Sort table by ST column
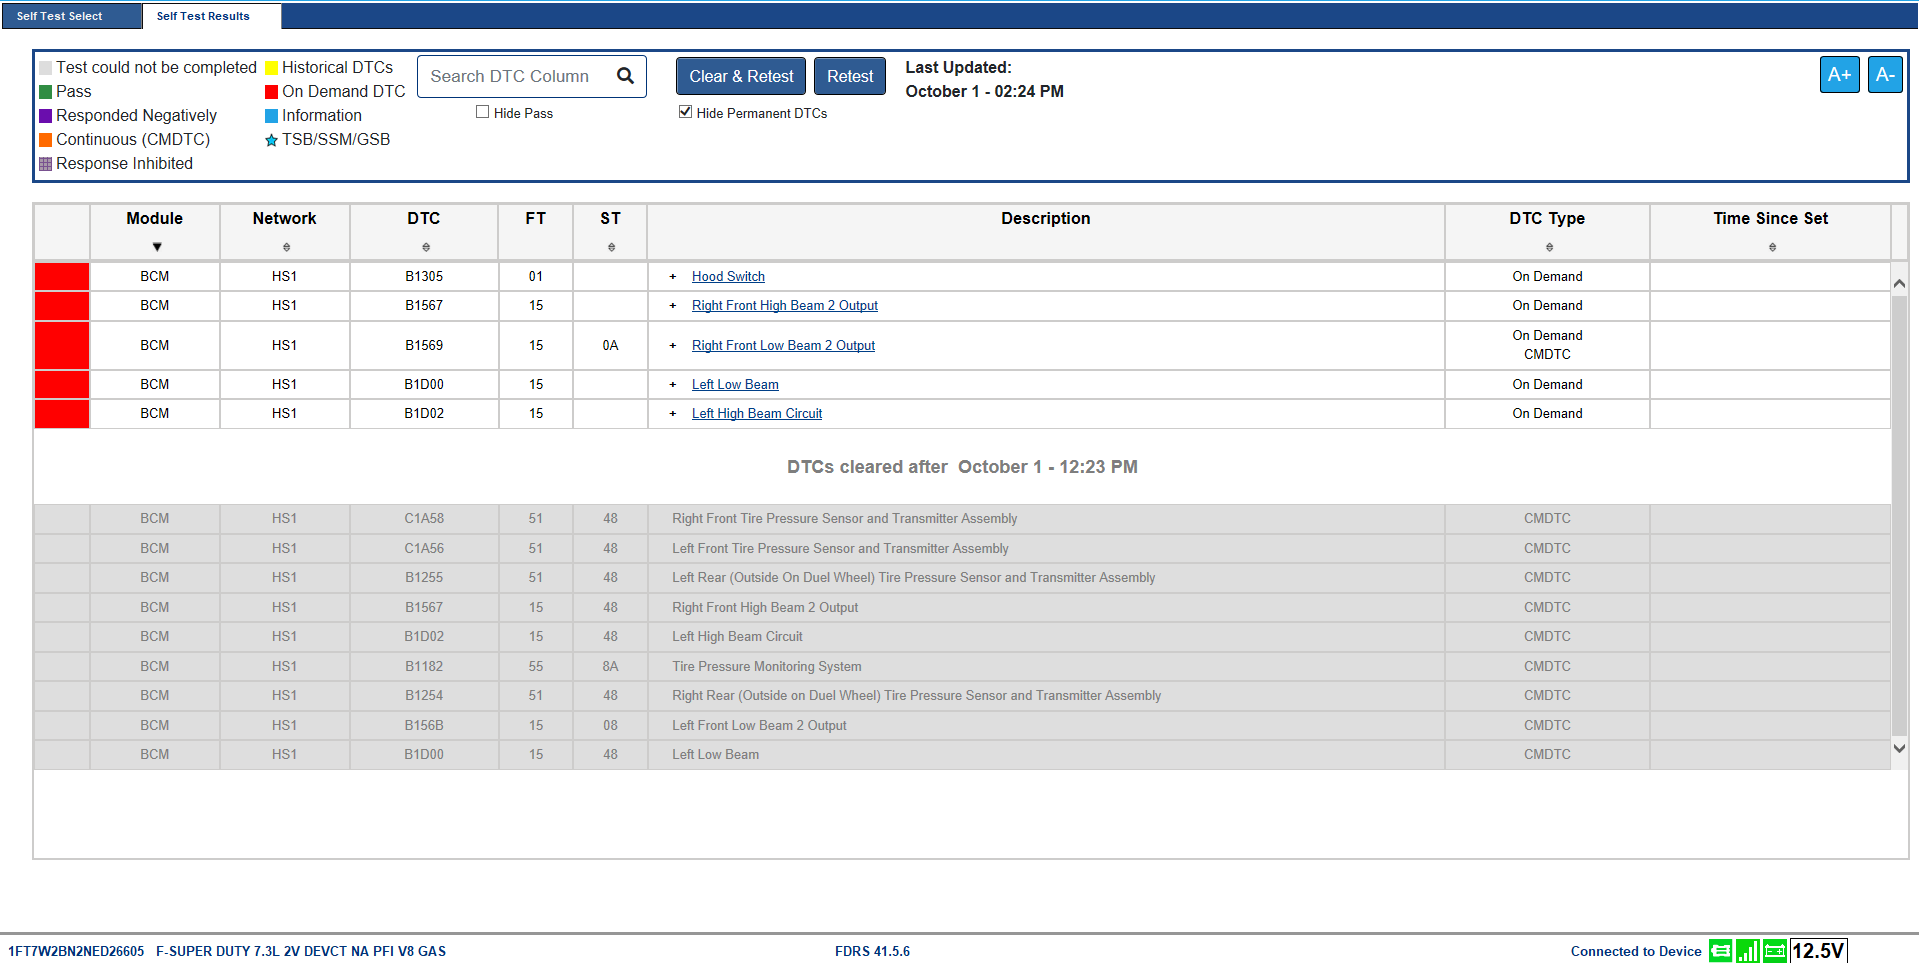1919x963 pixels. pos(611,247)
